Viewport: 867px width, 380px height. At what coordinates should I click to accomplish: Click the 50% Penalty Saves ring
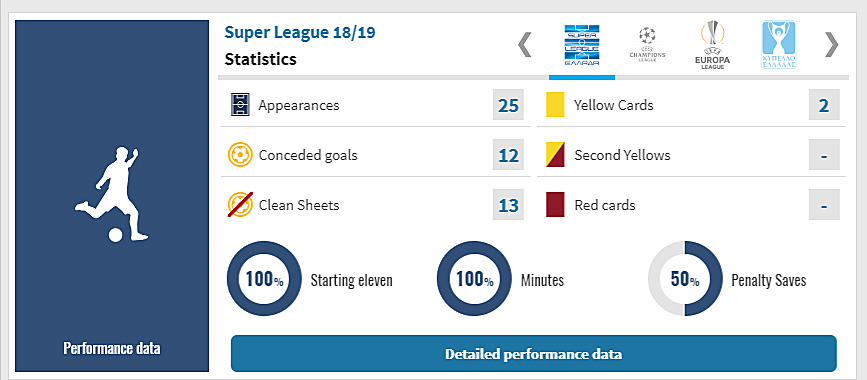685,278
